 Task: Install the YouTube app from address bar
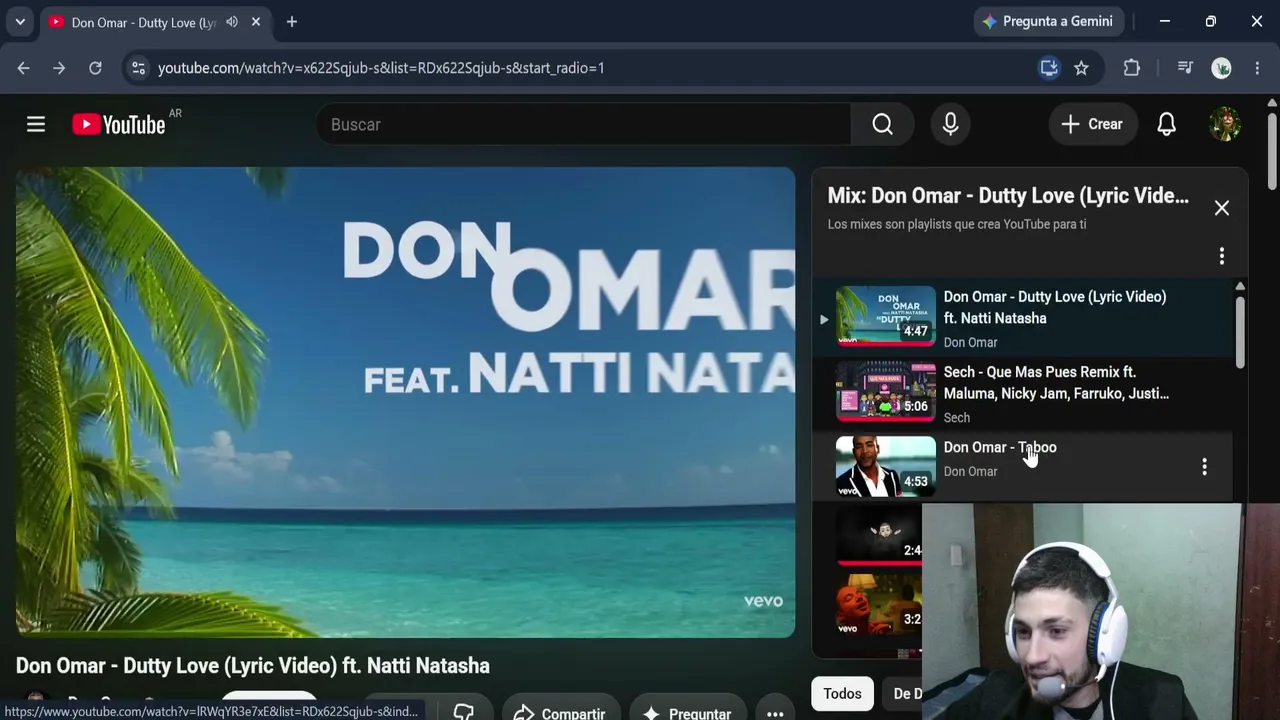point(1049,68)
